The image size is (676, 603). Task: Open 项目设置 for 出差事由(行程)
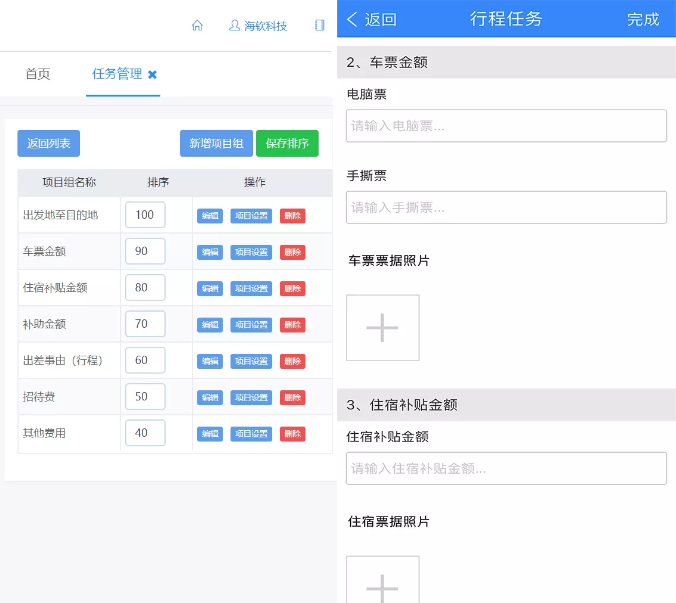click(251, 361)
